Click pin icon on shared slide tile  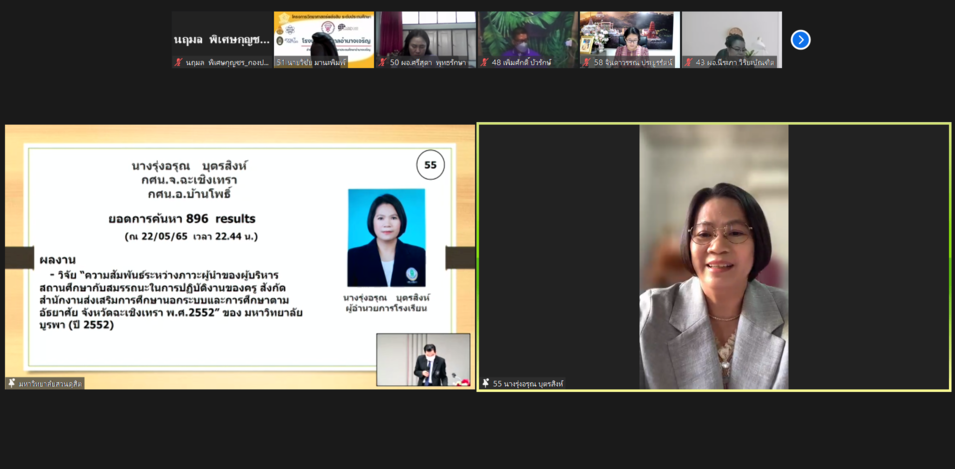tap(12, 383)
